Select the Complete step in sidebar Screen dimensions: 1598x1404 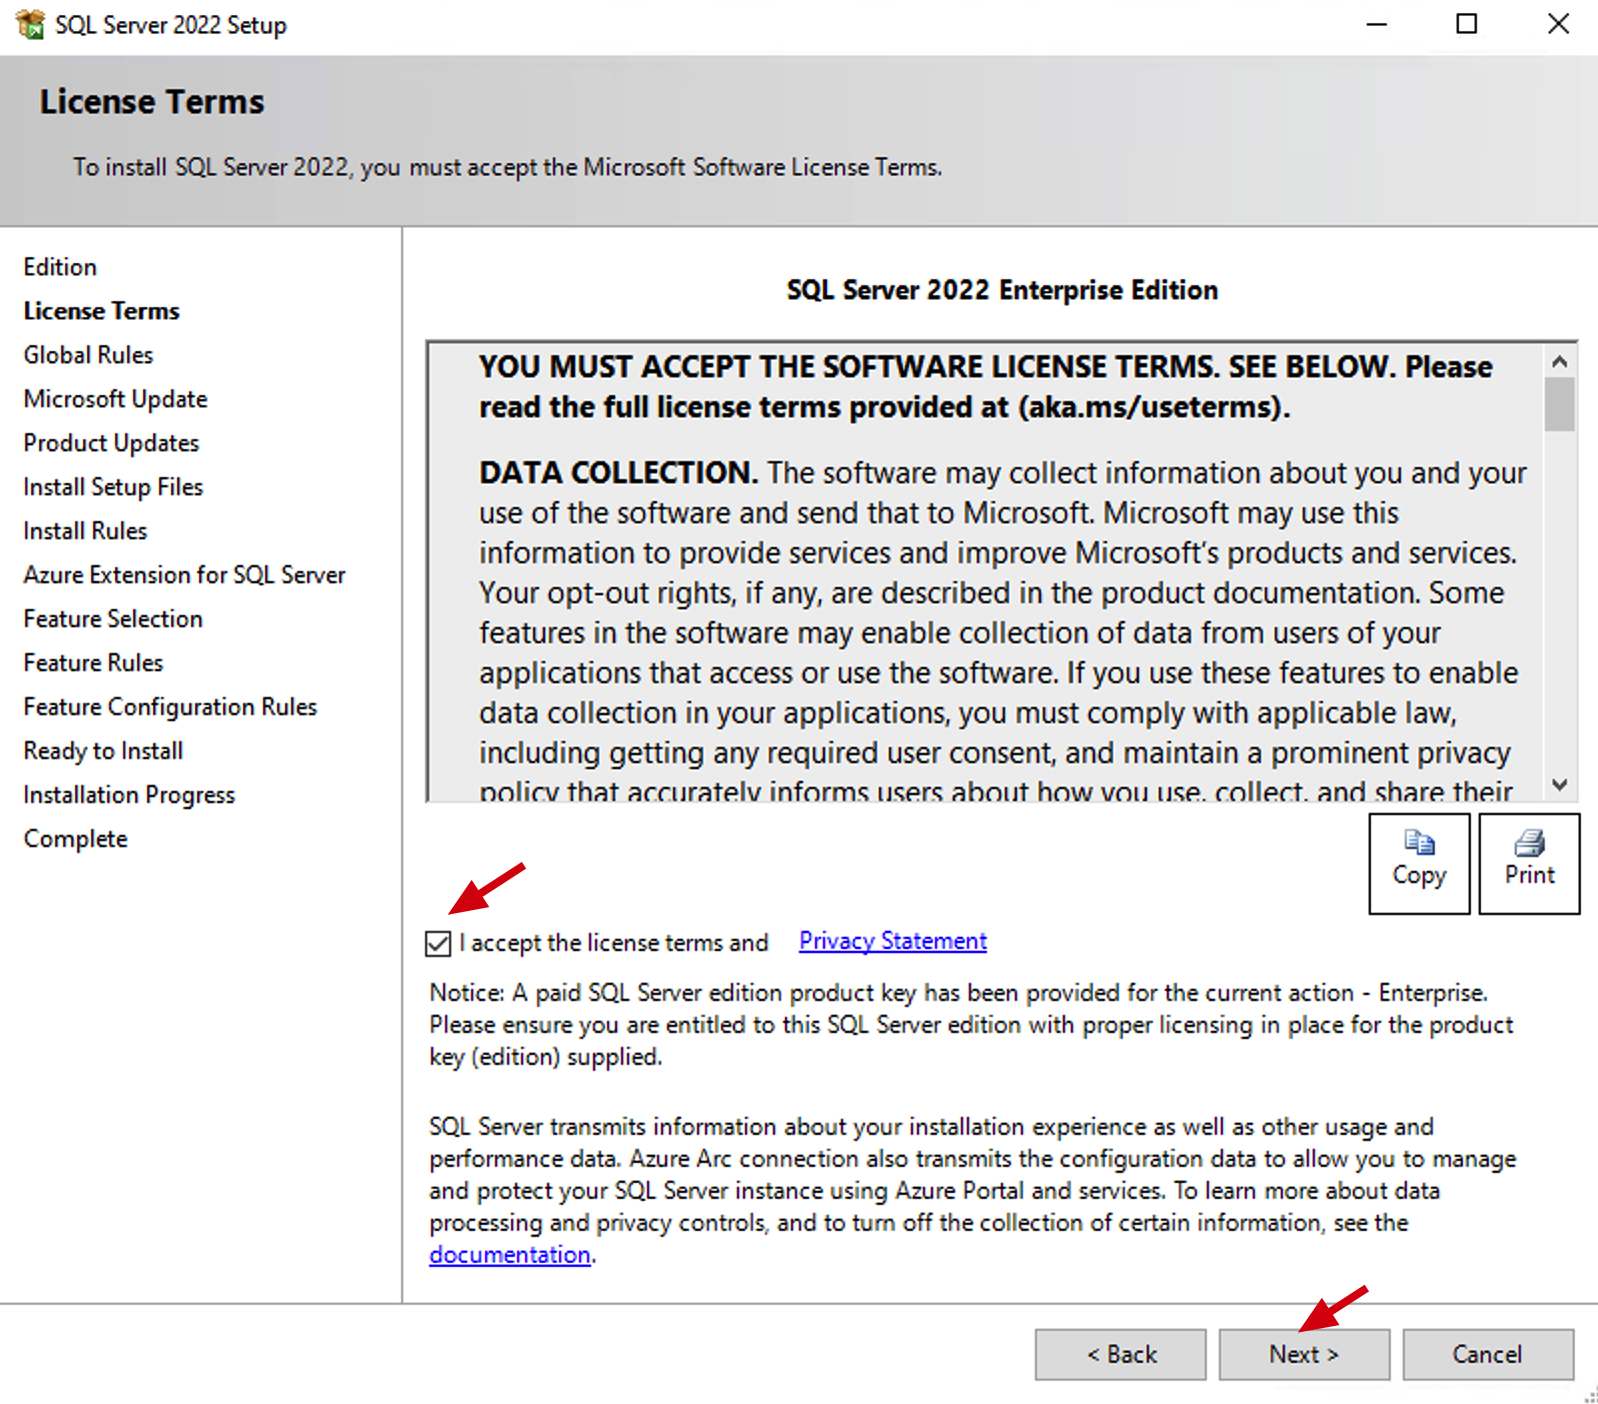pos(75,839)
